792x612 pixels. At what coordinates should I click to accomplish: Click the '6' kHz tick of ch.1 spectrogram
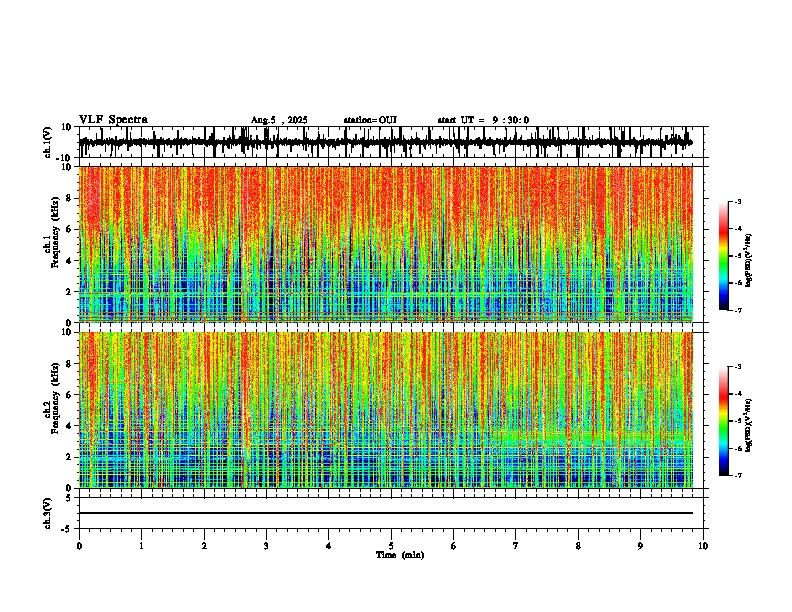click(70, 229)
